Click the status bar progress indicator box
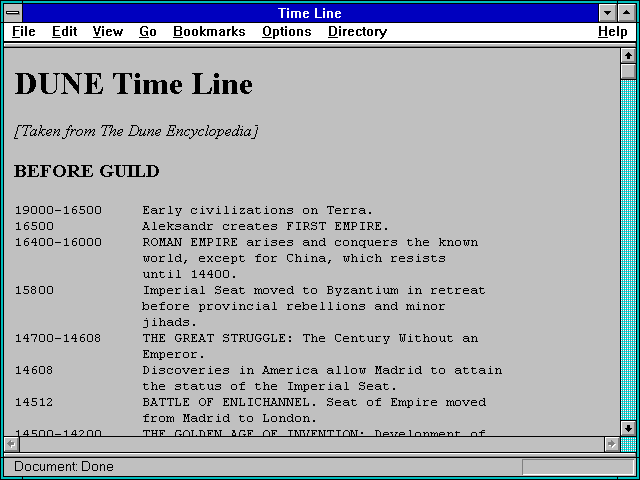Screen dimensions: 640x480 578,467
